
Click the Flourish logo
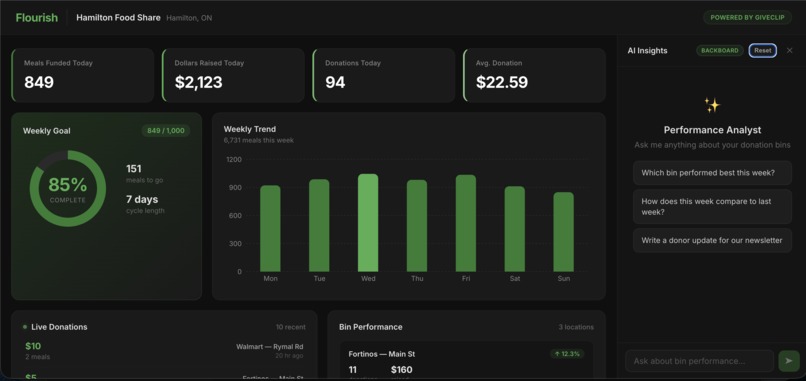click(36, 17)
